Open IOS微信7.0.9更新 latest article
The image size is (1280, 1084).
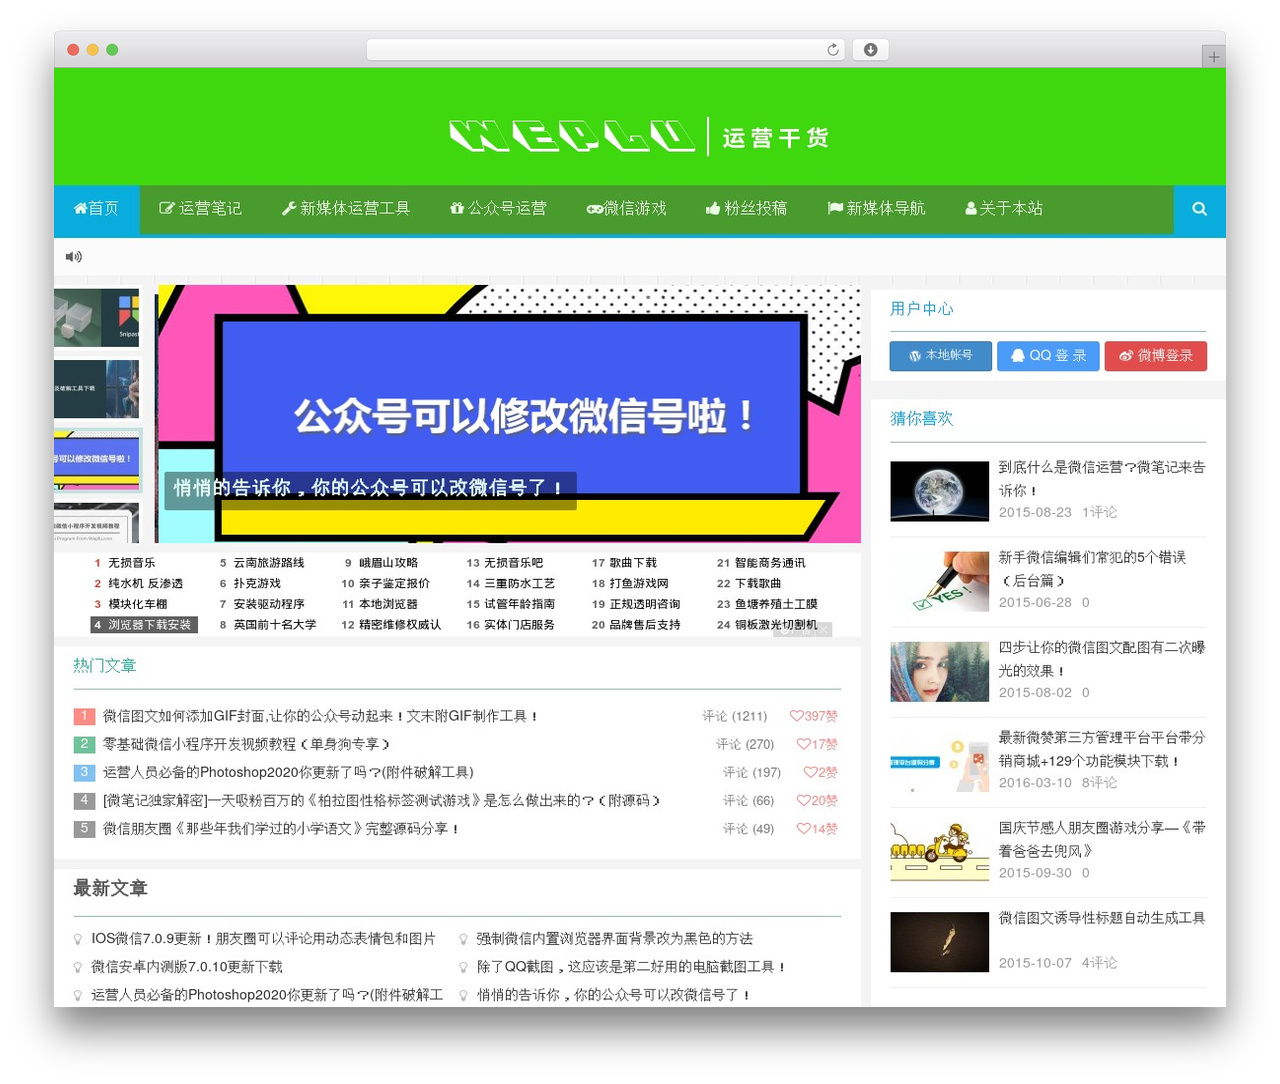coord(263,938)
